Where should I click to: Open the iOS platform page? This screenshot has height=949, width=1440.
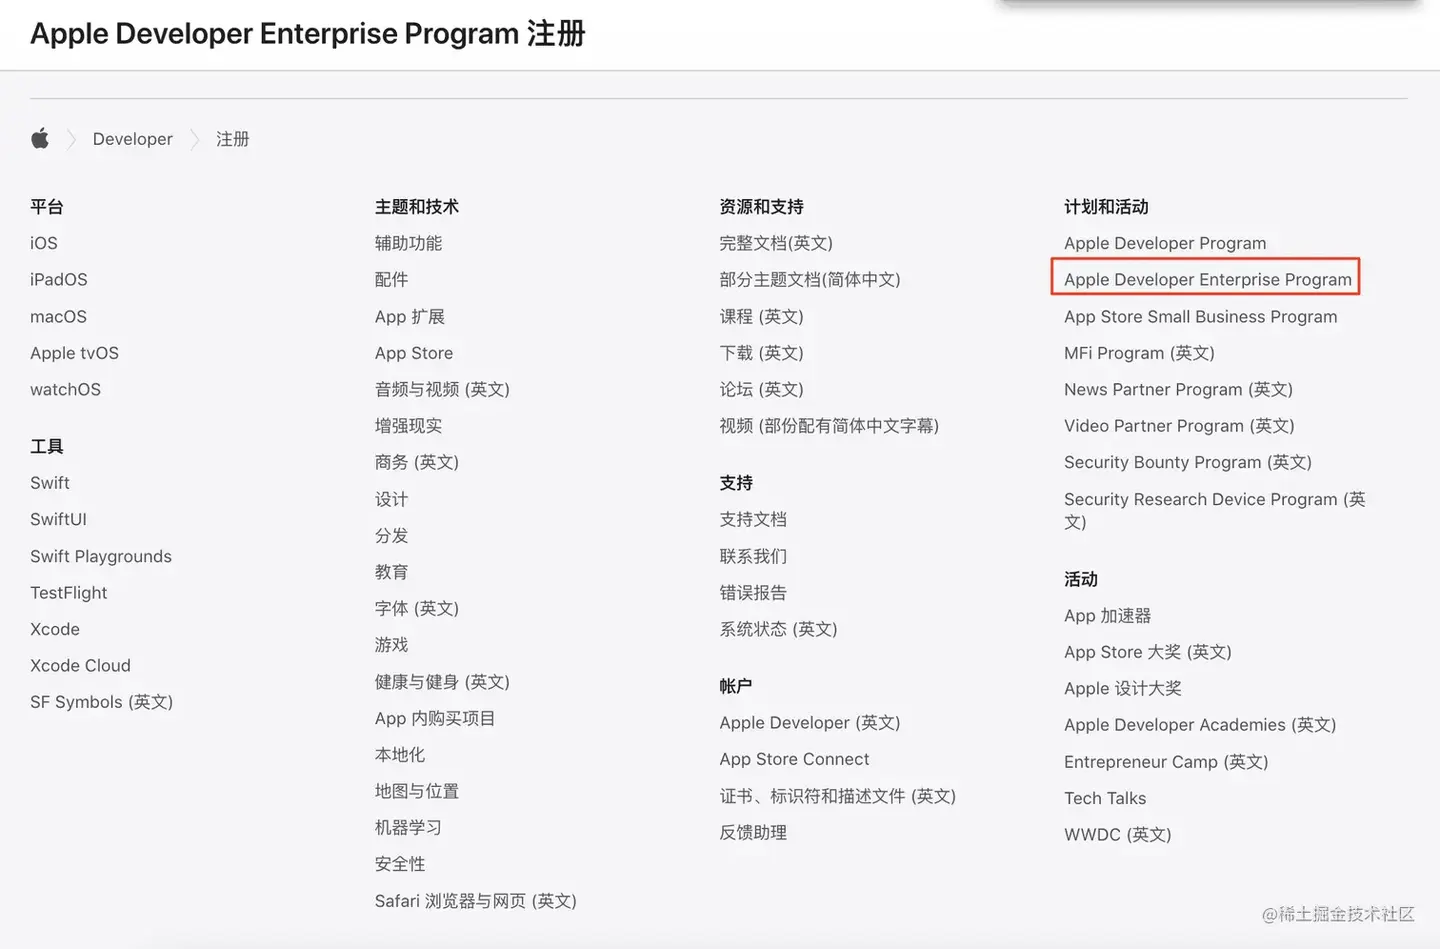[43, 242]
